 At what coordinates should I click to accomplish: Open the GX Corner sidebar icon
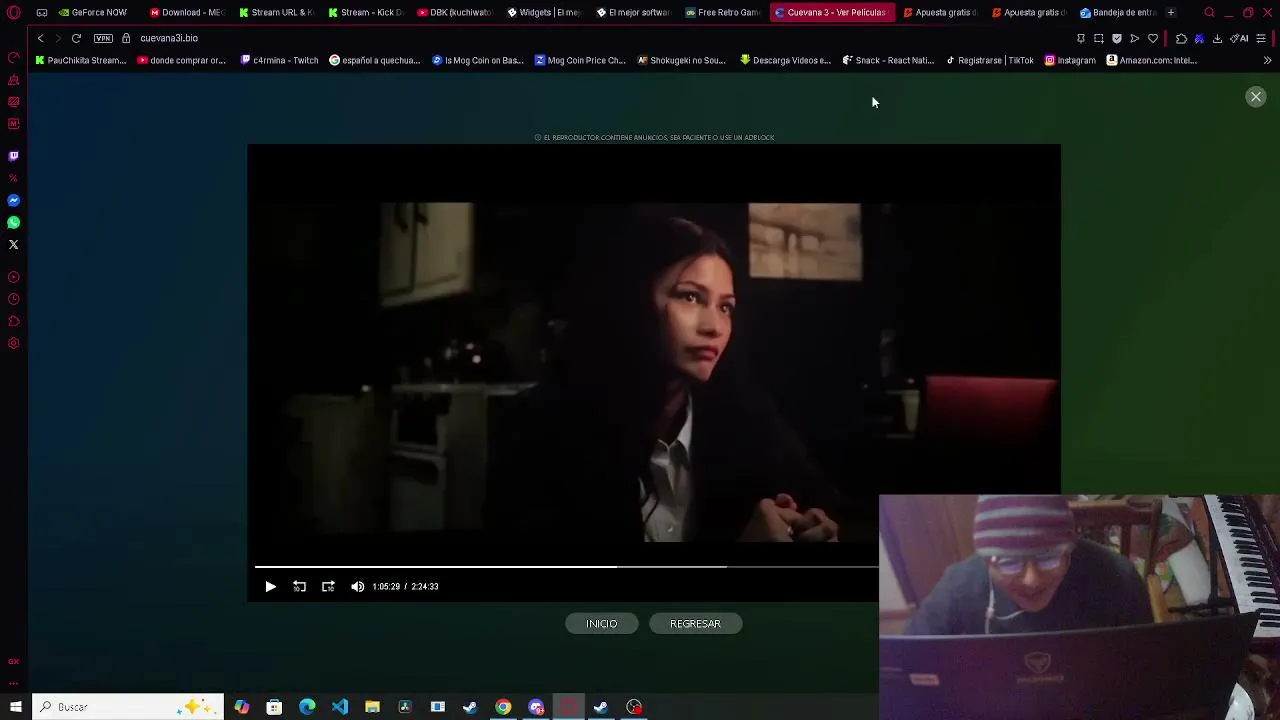14,662
